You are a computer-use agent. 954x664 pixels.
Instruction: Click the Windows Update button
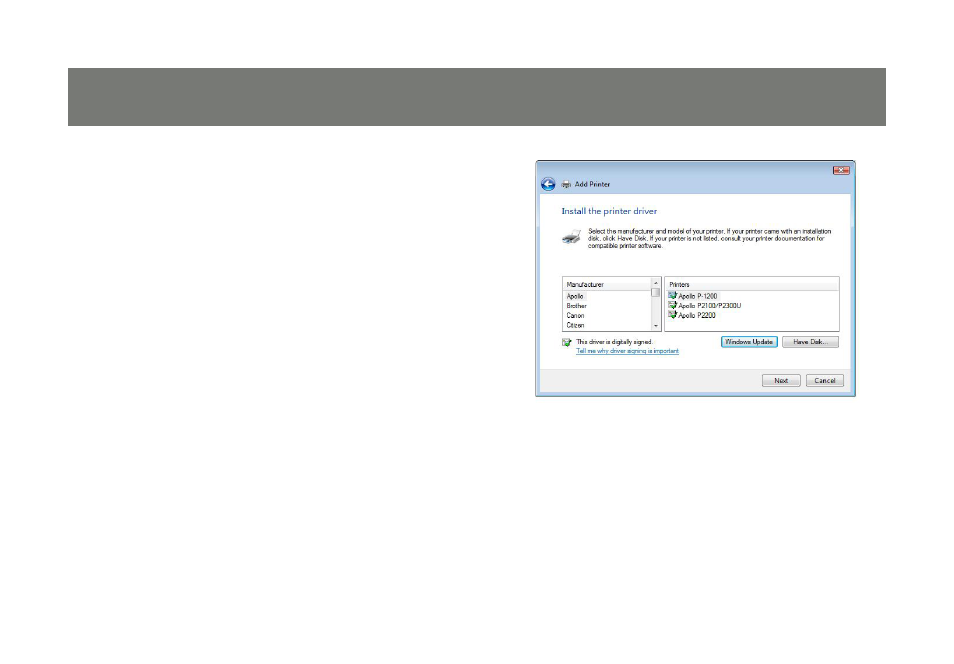point(749,342)
